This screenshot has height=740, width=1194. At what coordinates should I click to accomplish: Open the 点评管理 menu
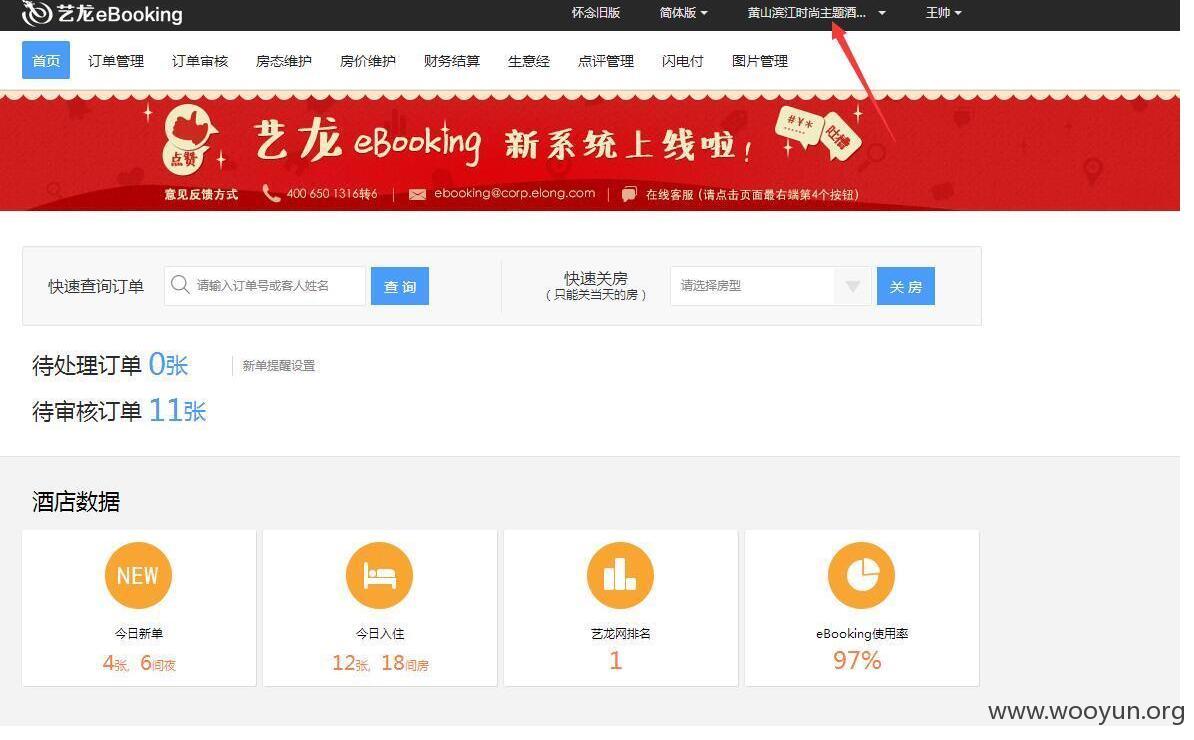[x=605, y=61]
